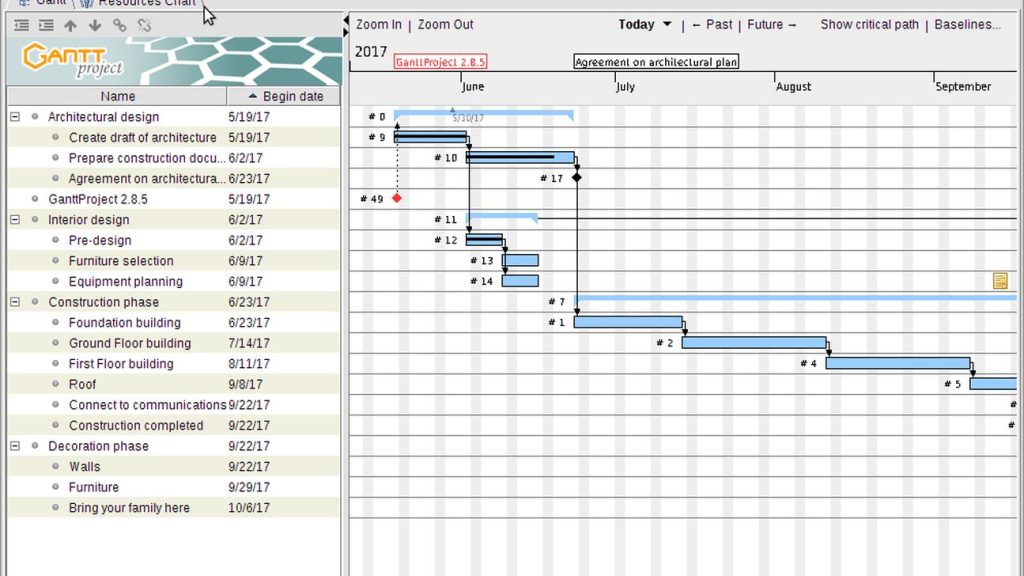This screenshot has height=576, width=1024.
Task: Select the Roof task
Action: (82, 384)
